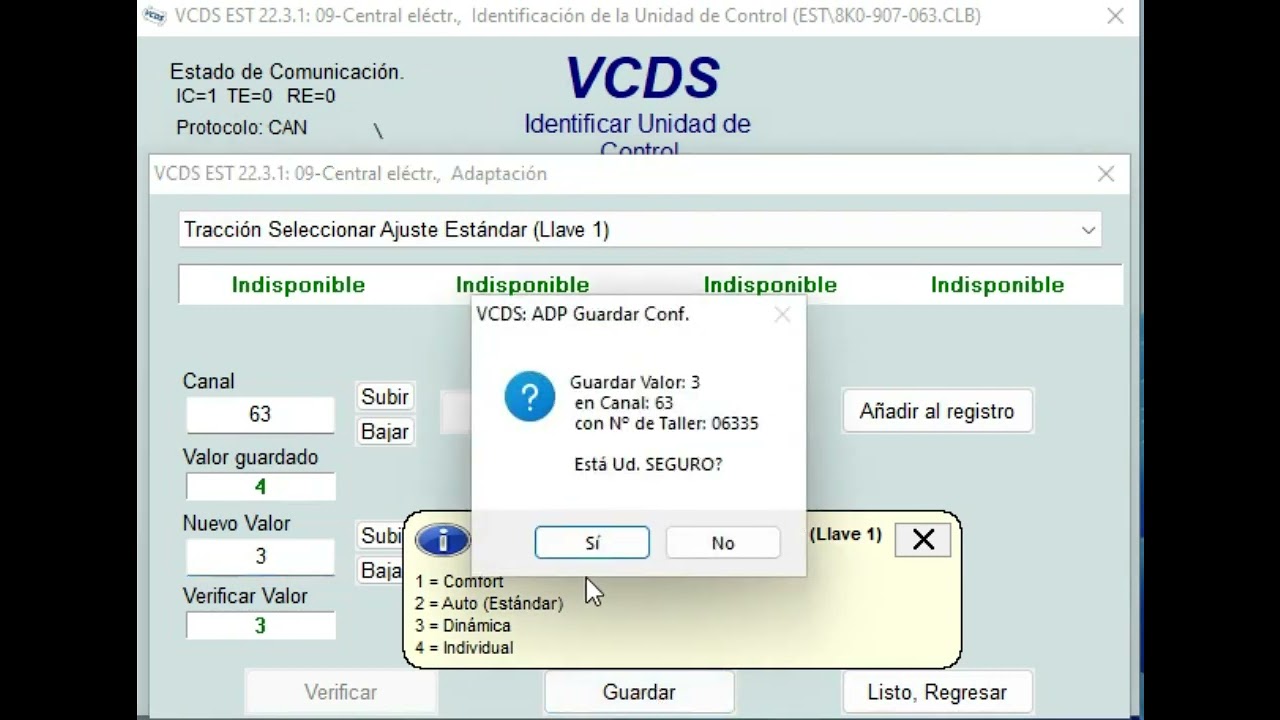Click 'con Nº de Taller: 06335' text
Image resolution: width=1280 pixels, height=720 pixels.
click(667, 423)
